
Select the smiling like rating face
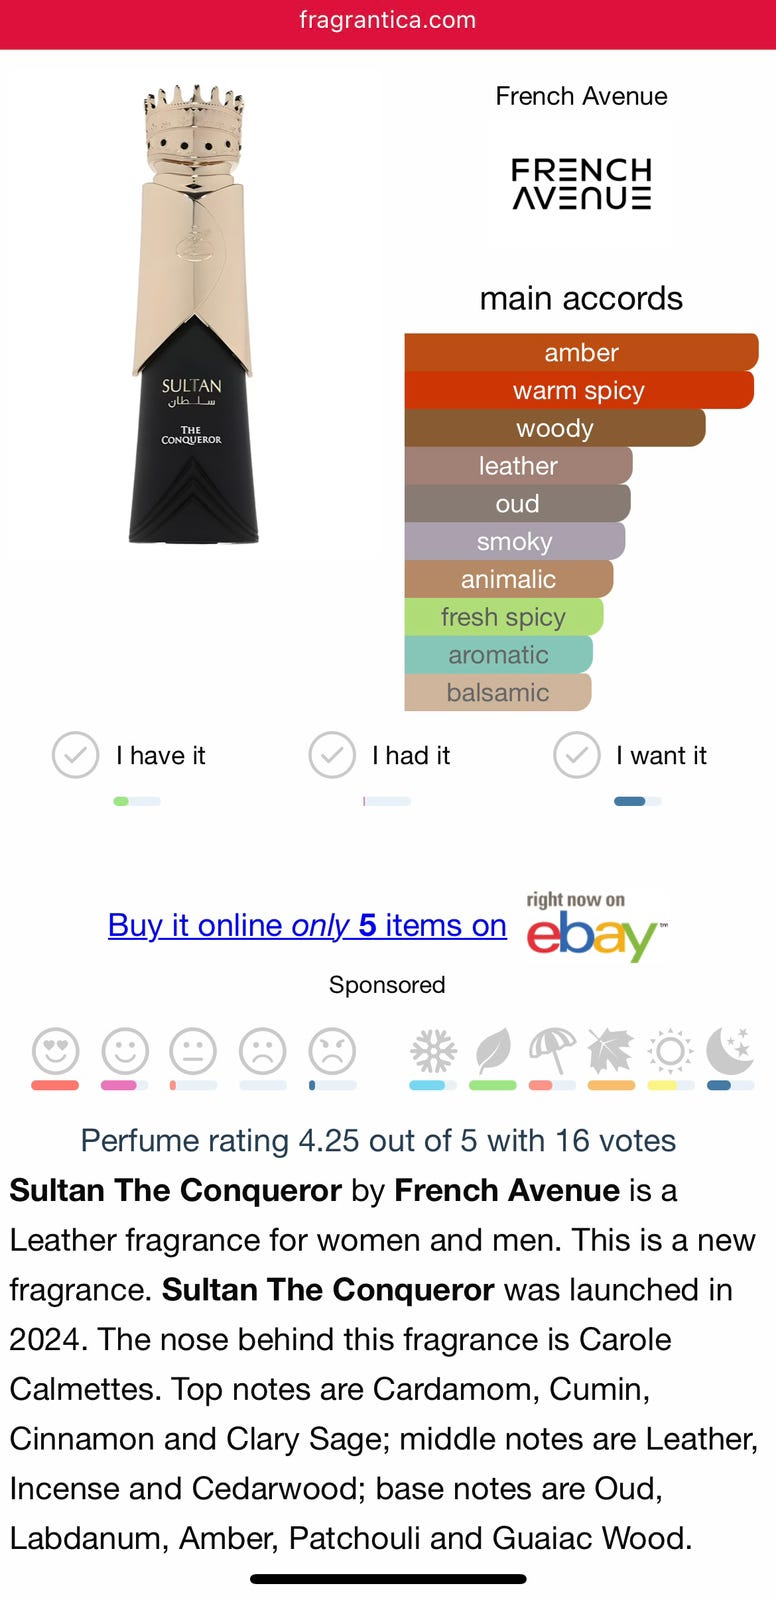[x=125, y=1051]
